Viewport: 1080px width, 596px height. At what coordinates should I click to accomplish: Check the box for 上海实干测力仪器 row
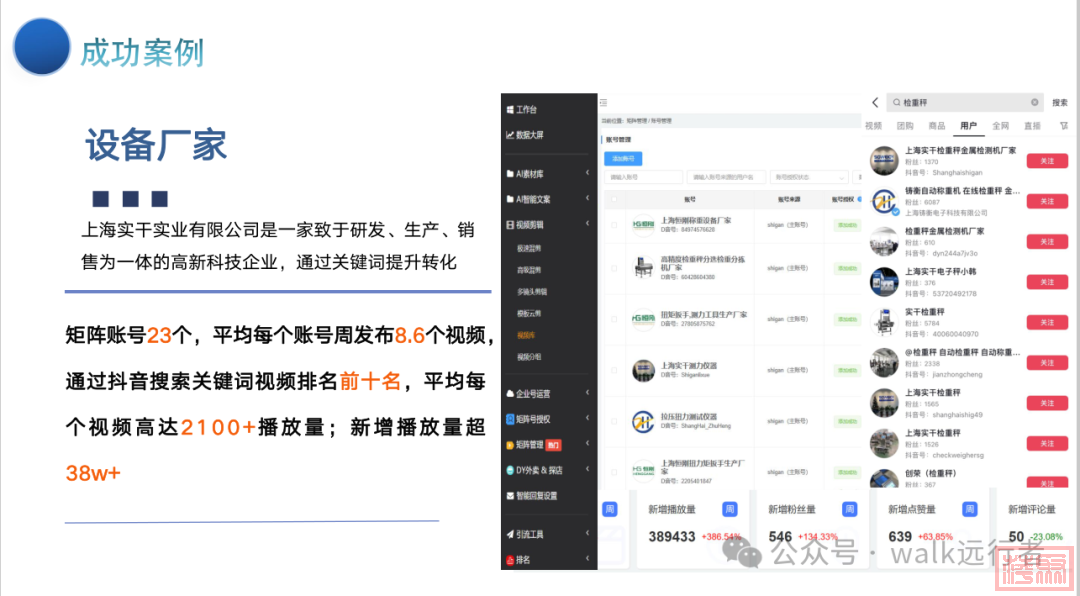[x=614, y=370]
